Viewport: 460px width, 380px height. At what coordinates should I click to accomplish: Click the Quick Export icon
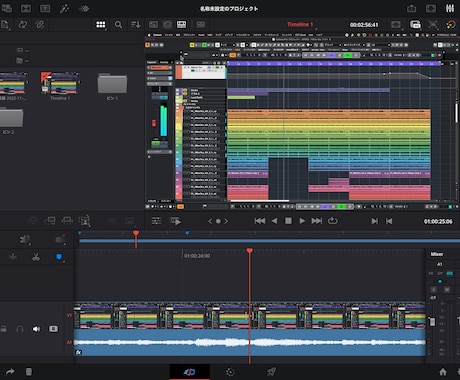[x=412, y=8]
